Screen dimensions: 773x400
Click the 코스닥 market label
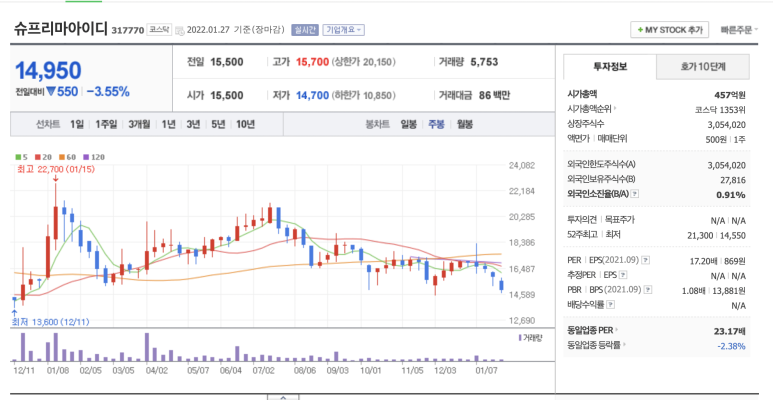[159, 30]
